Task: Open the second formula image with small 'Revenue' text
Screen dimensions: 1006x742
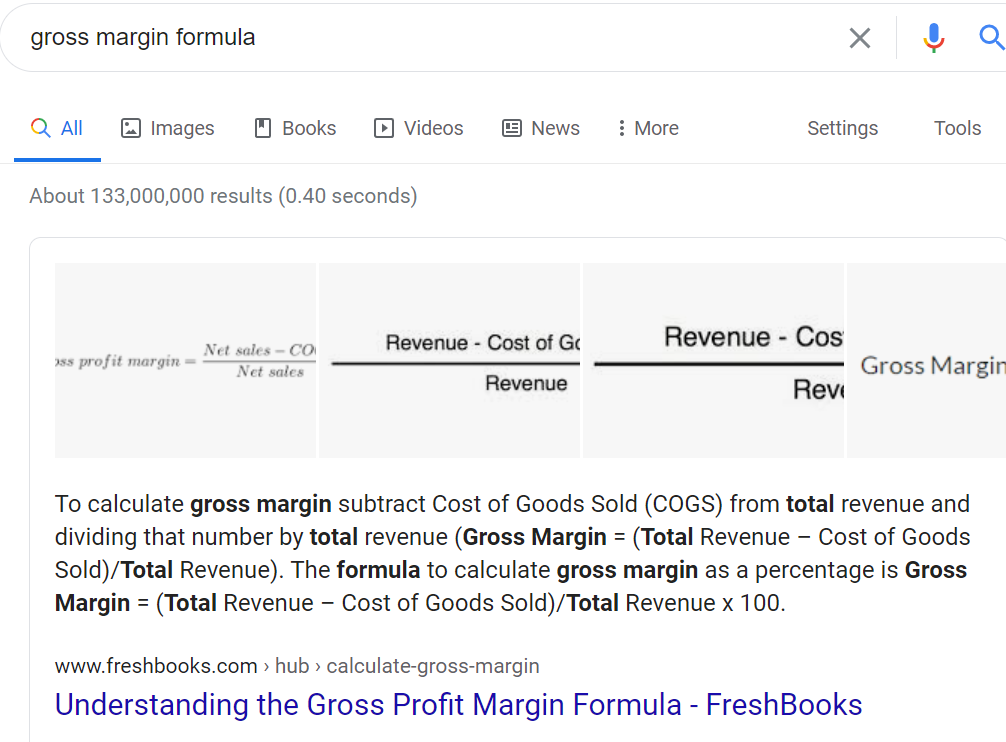Action: pyautogui.click(x=449, y=360)
